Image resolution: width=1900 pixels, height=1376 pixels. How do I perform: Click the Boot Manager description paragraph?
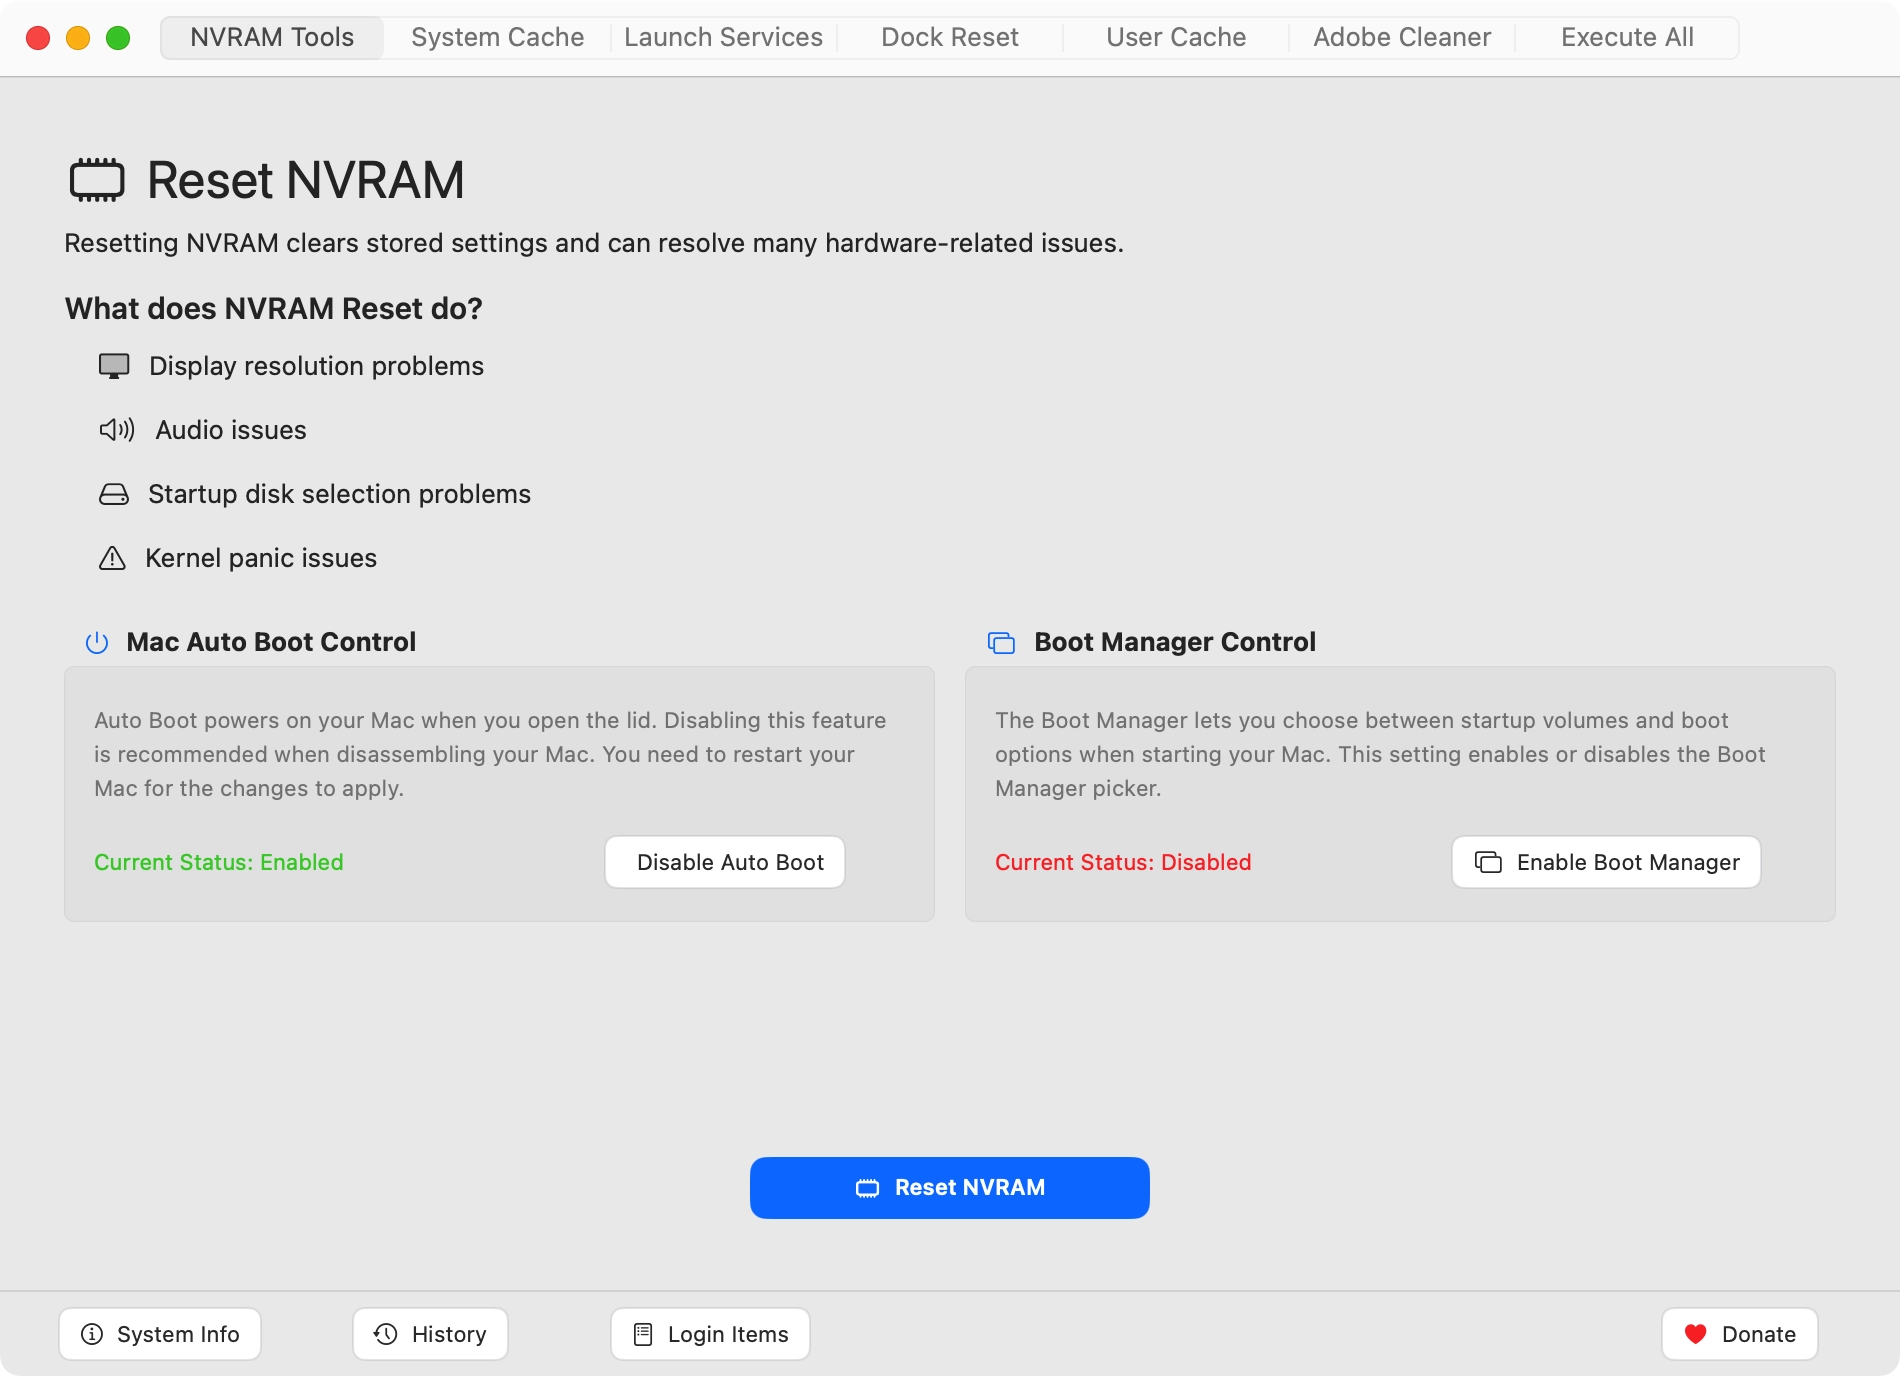pos(1380,754)
